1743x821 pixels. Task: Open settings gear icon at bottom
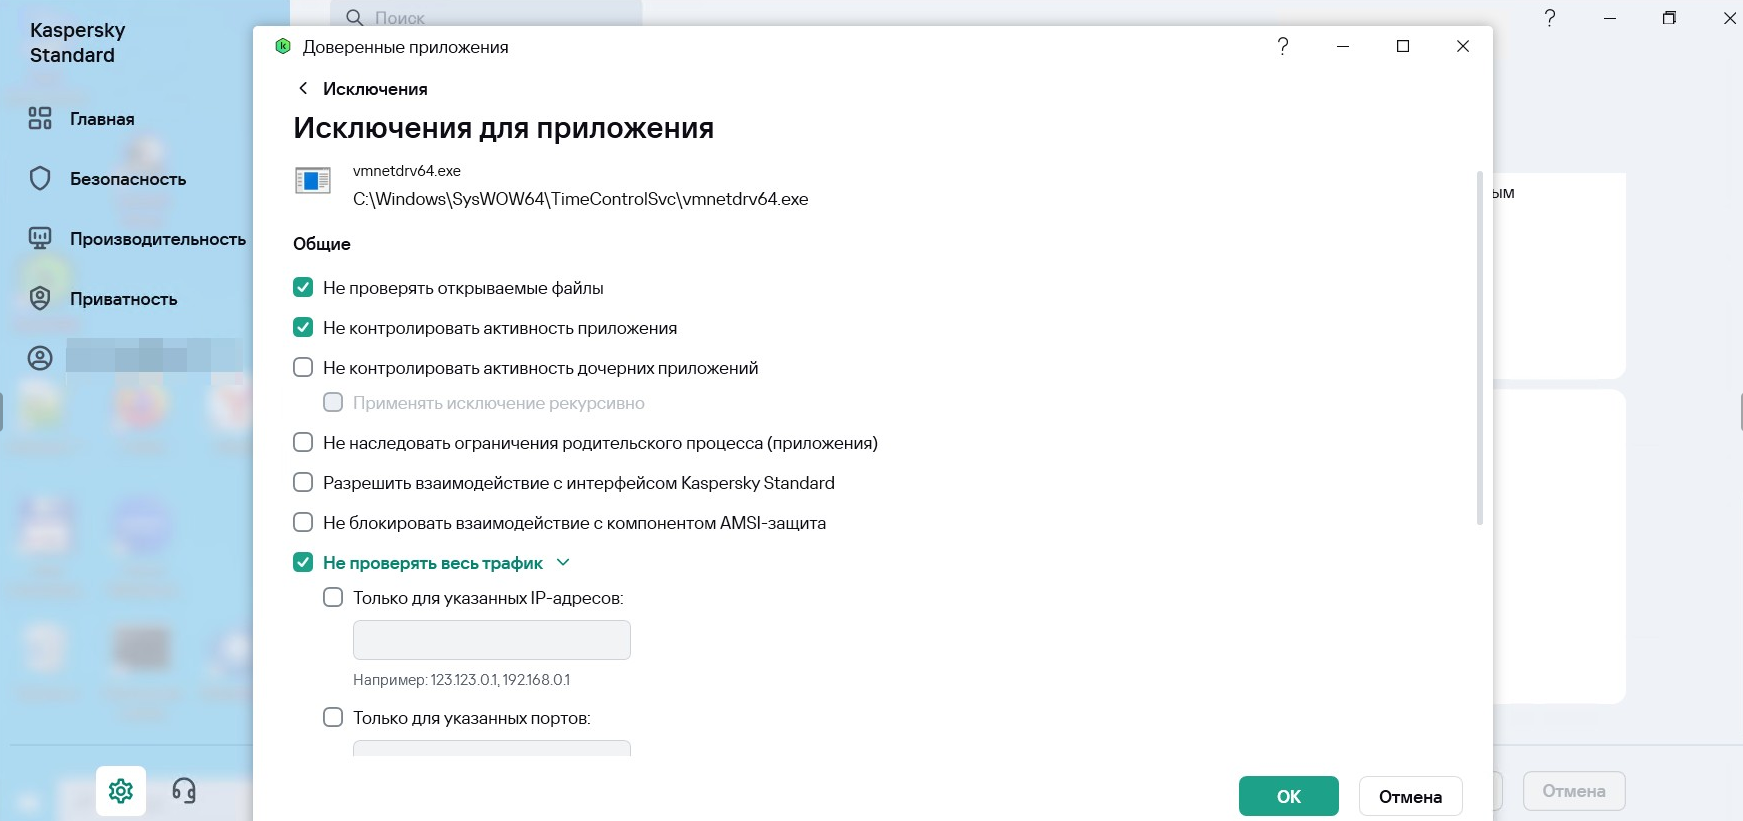[x=121, y=791]
